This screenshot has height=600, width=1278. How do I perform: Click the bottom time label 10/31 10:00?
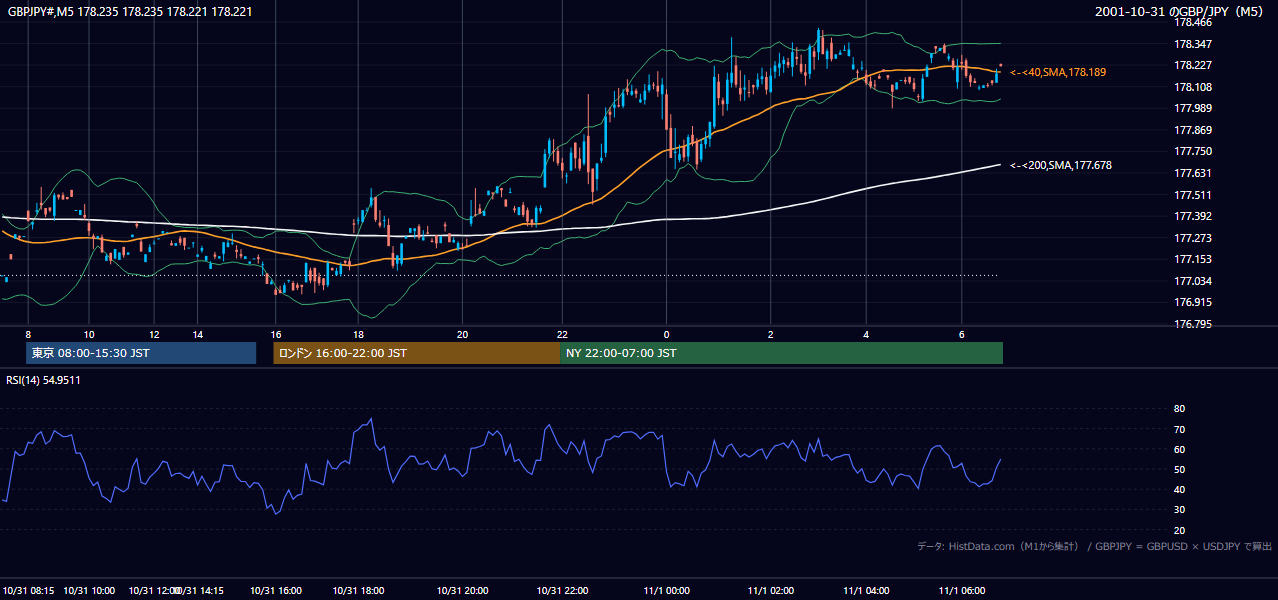coord(89,590)
